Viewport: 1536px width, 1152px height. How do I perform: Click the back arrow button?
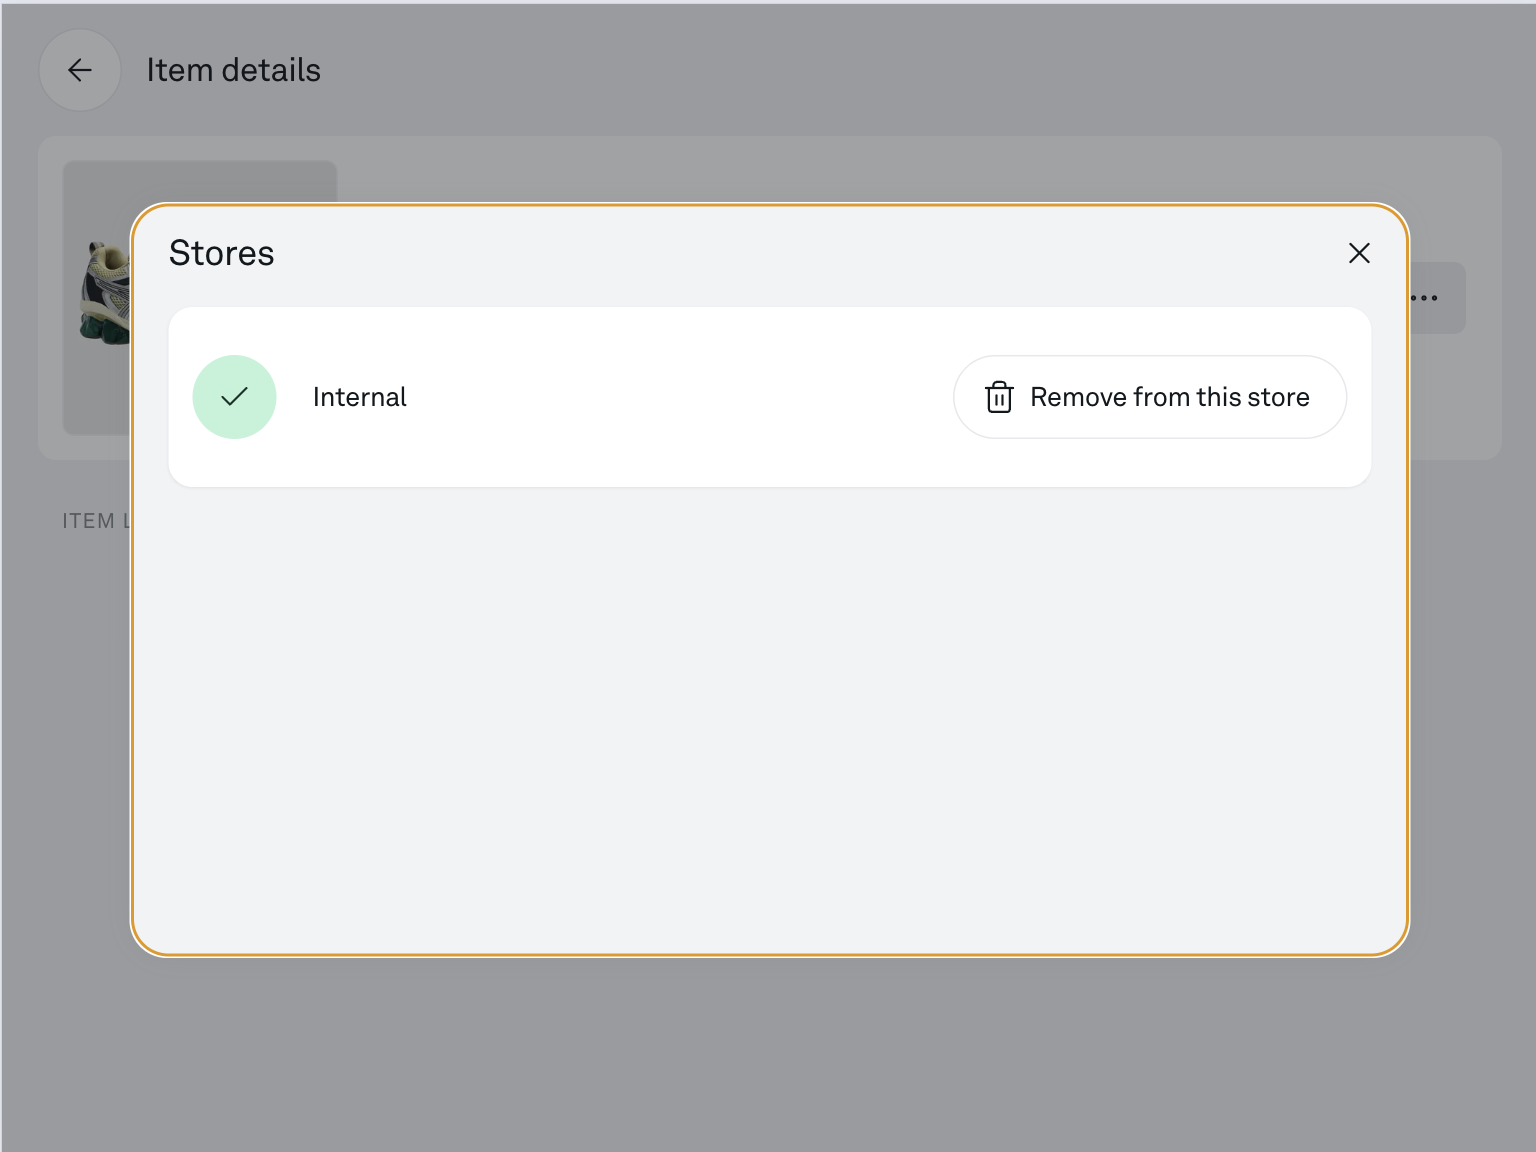click(80, 70)
